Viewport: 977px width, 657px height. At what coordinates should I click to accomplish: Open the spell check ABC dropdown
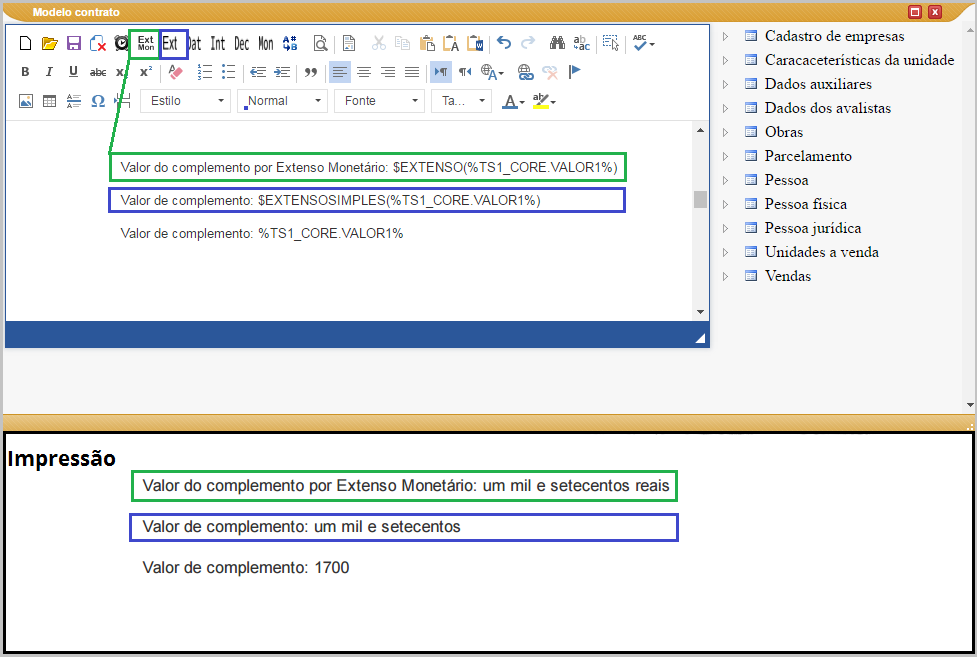pos(644,44)
